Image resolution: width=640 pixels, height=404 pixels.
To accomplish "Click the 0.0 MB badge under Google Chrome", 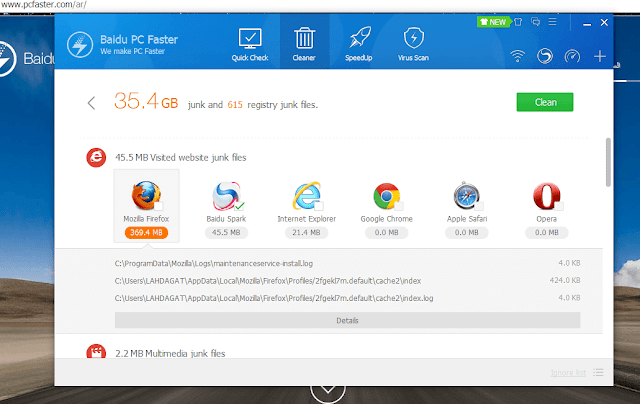I will point(387,233).
